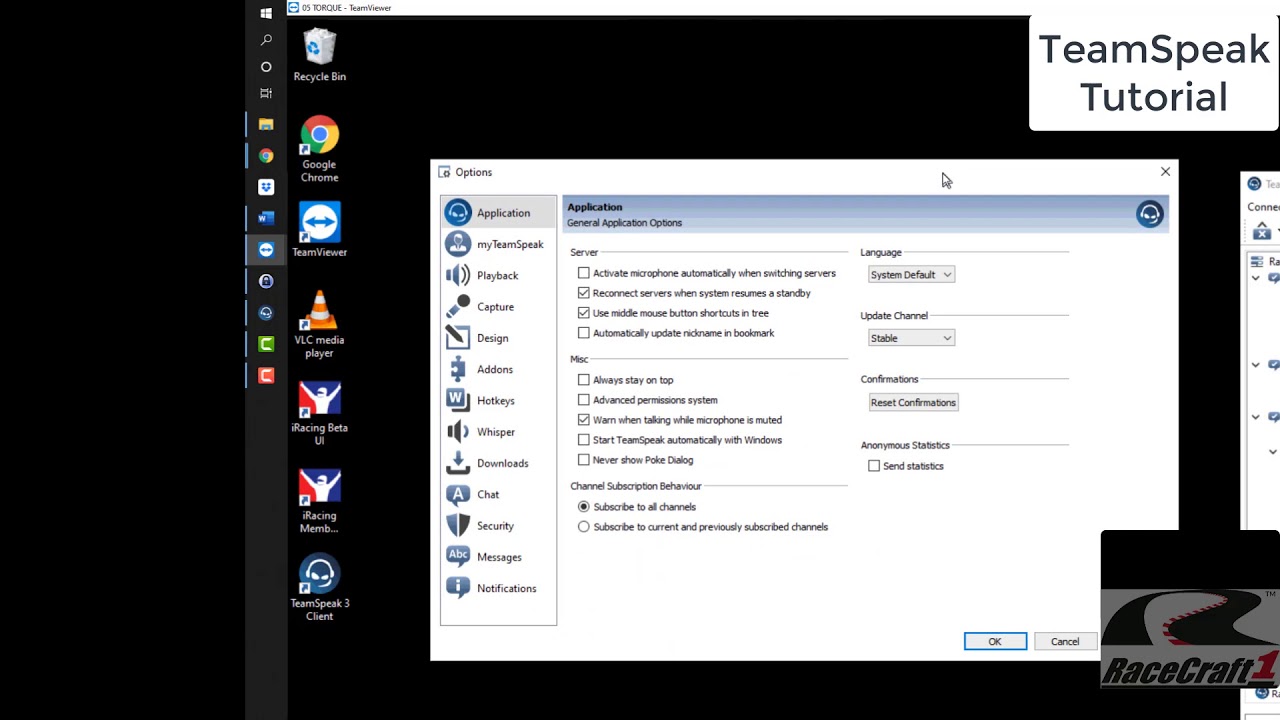Click the iRacing Beta UI desktop shortcut
Screen dimensions: 1280x720
click(320, 413)
